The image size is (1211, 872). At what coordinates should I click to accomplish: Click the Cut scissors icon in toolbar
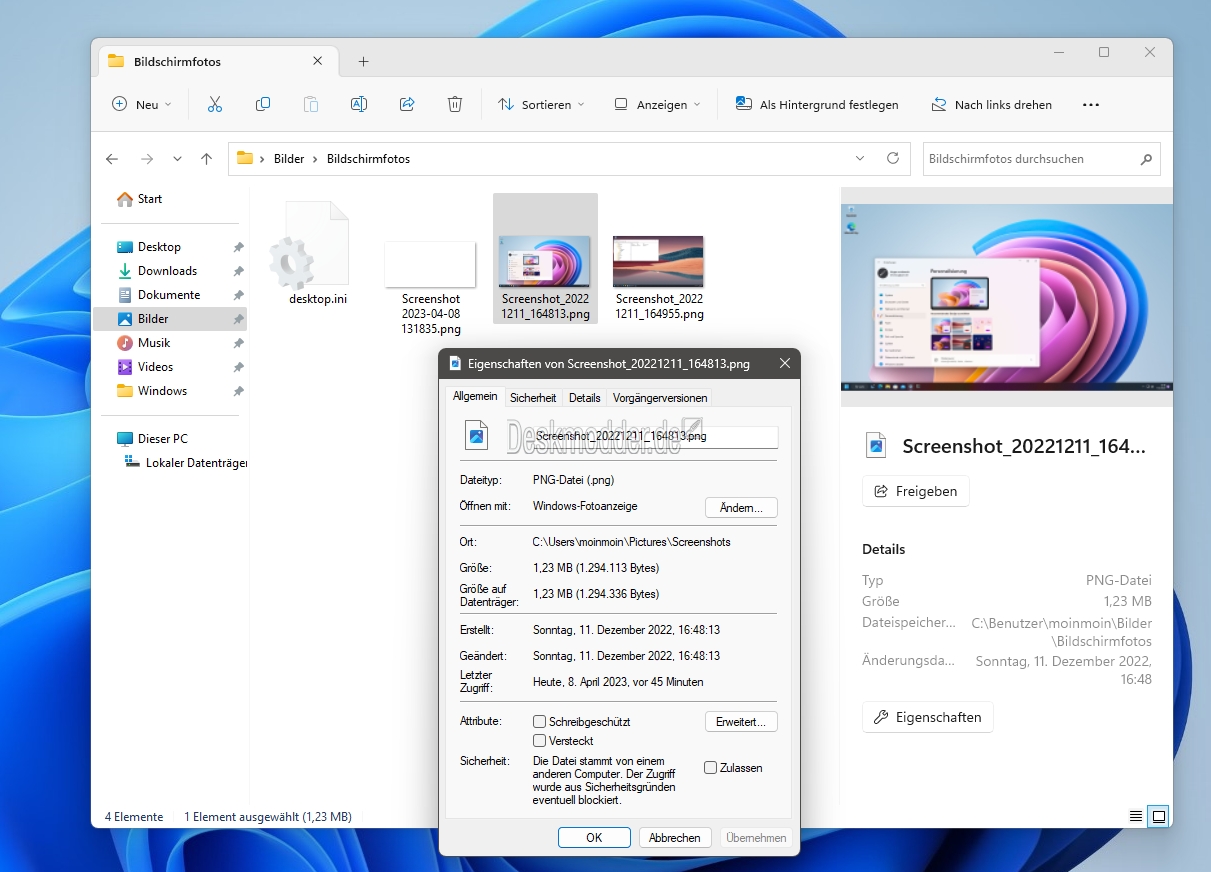215,104
